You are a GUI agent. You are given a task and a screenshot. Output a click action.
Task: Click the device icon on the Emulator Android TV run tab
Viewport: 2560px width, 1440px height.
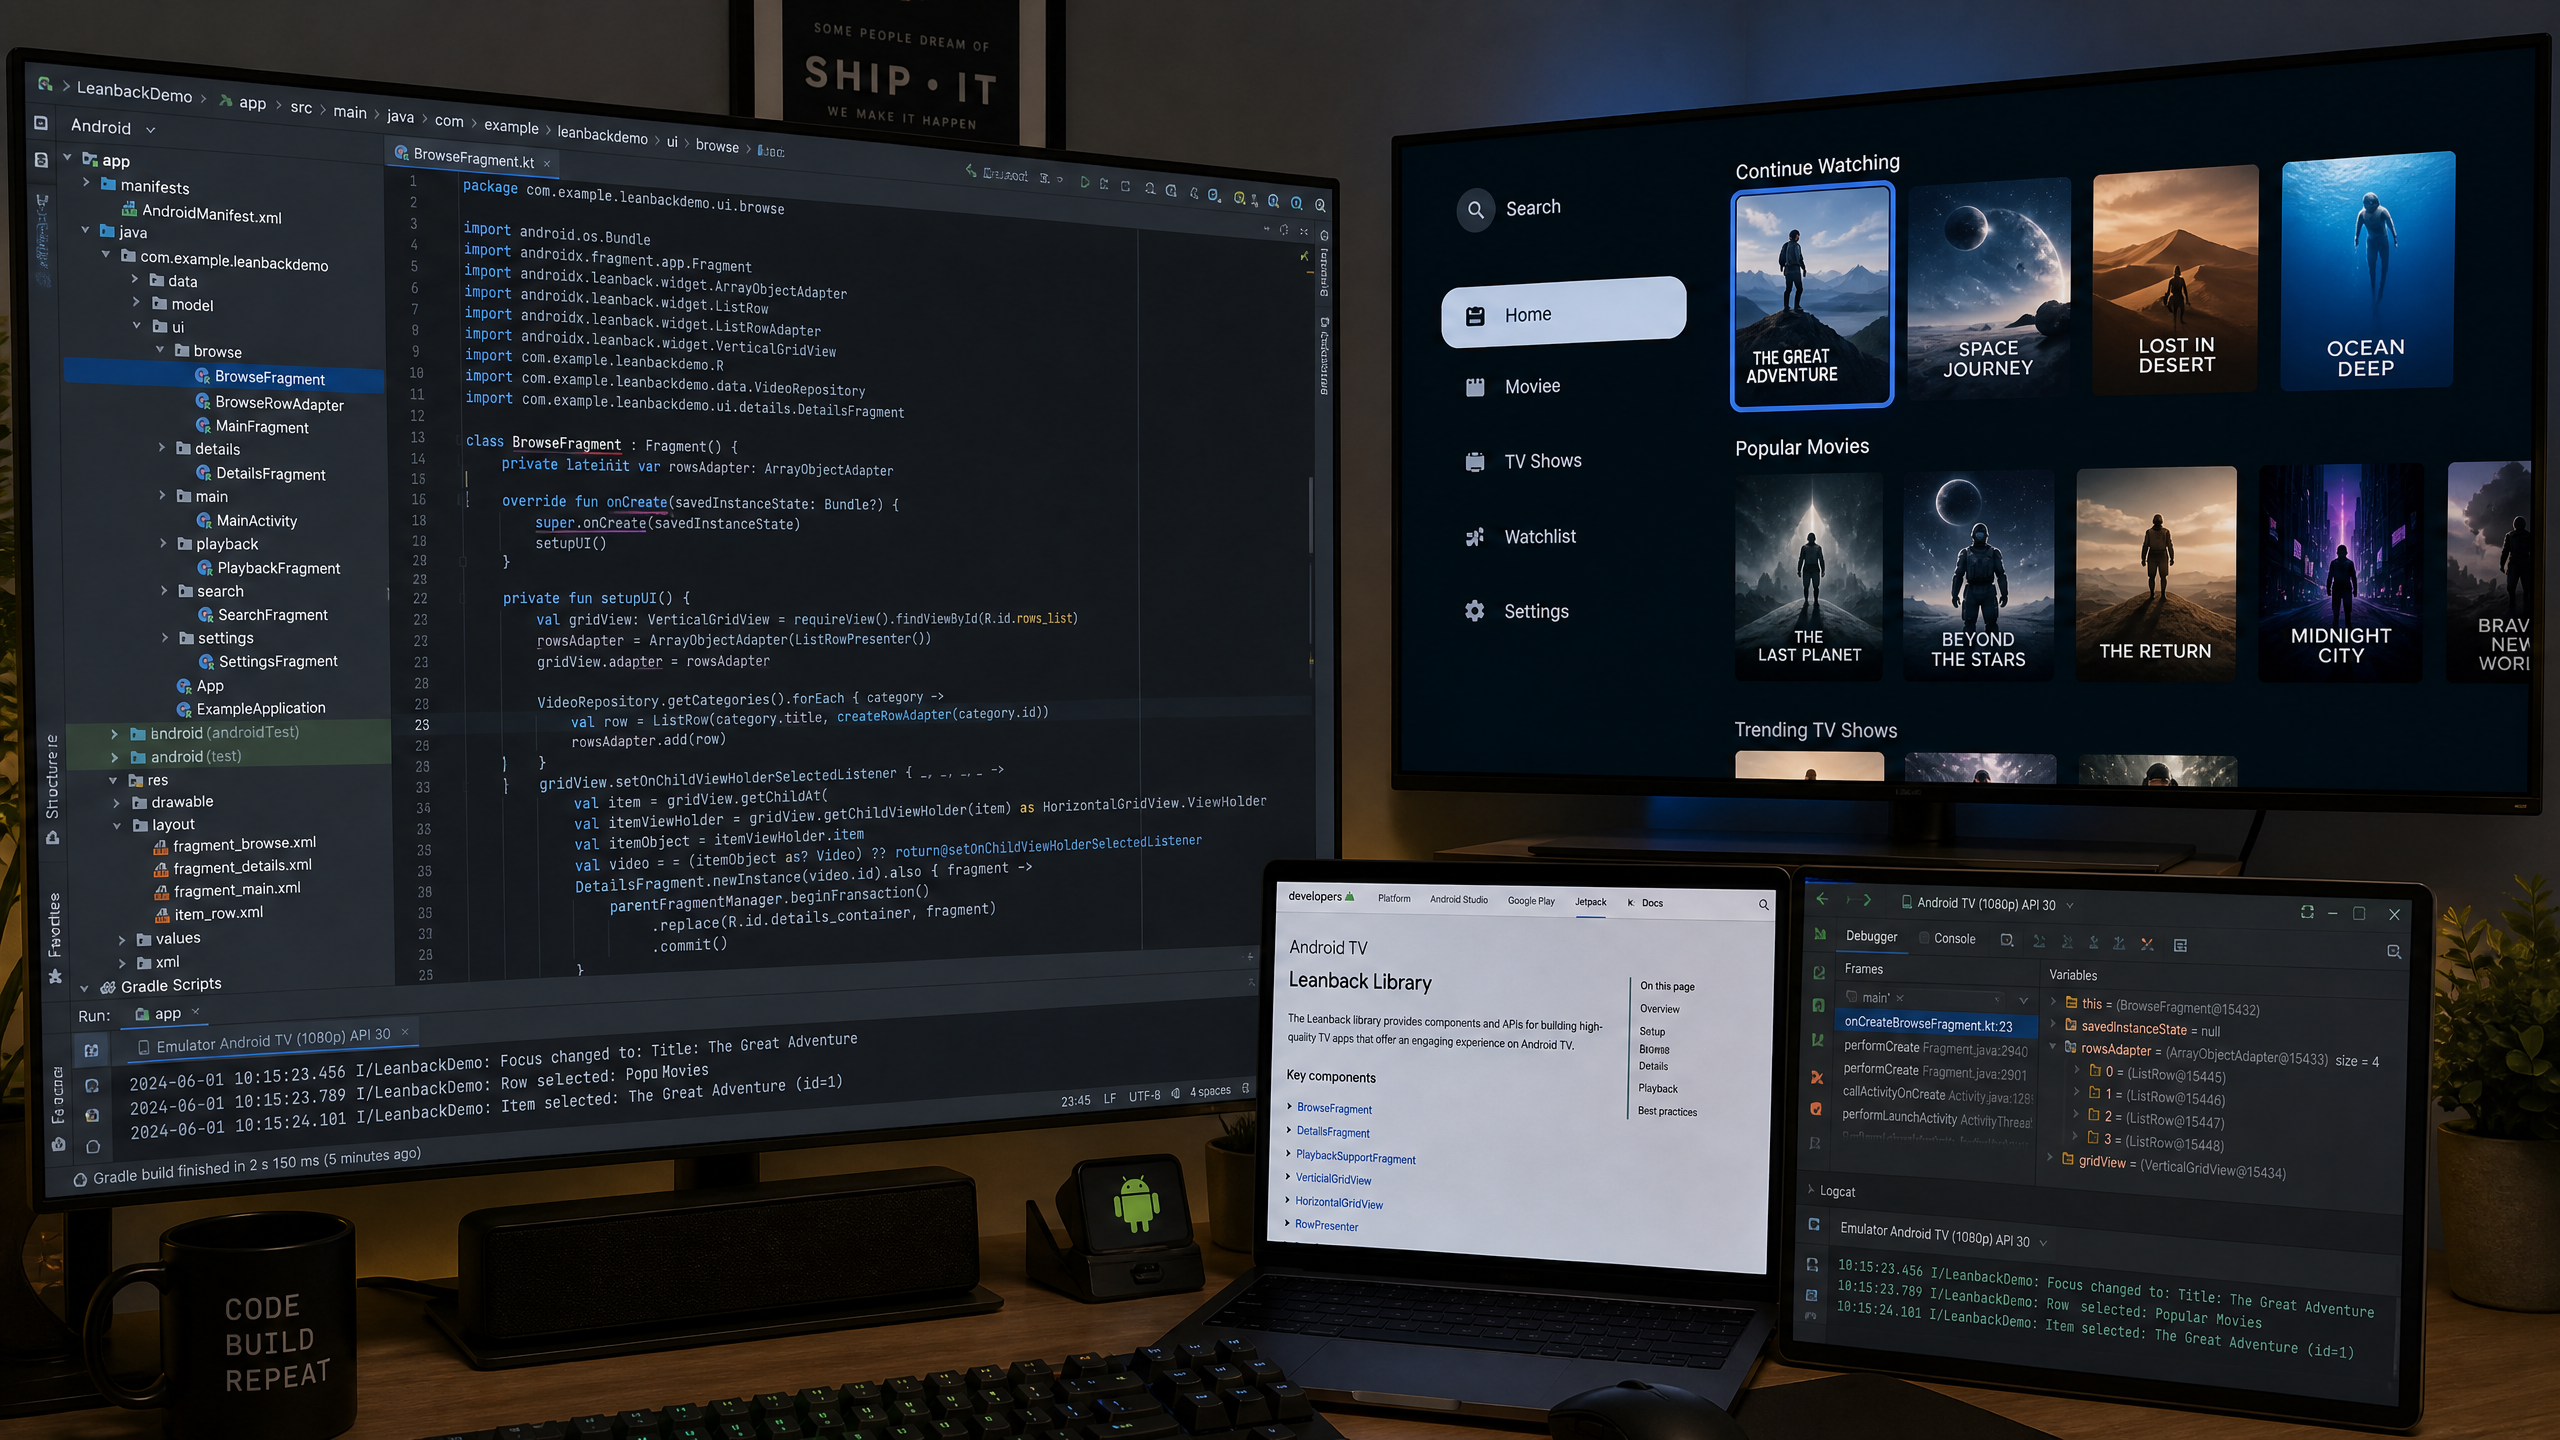[143, 1047]
